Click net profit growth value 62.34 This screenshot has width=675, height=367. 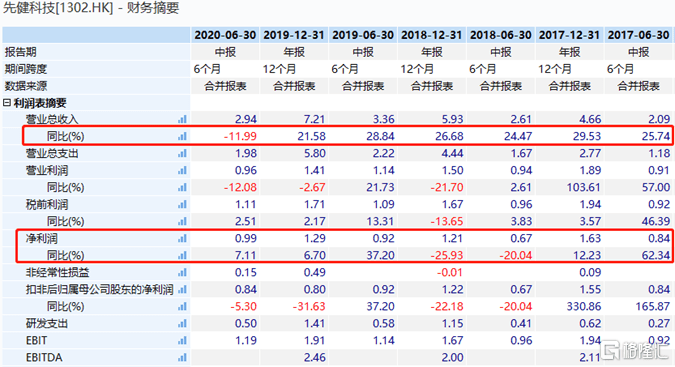pyautogui.click(x=656, y=256)
